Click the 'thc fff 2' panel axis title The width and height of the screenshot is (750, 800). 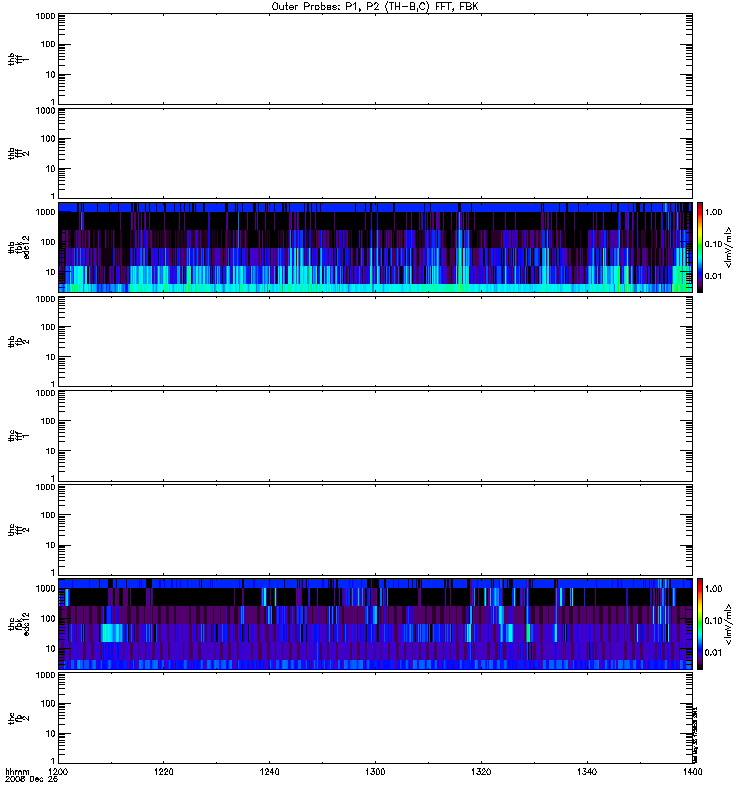tap(18, 530)
